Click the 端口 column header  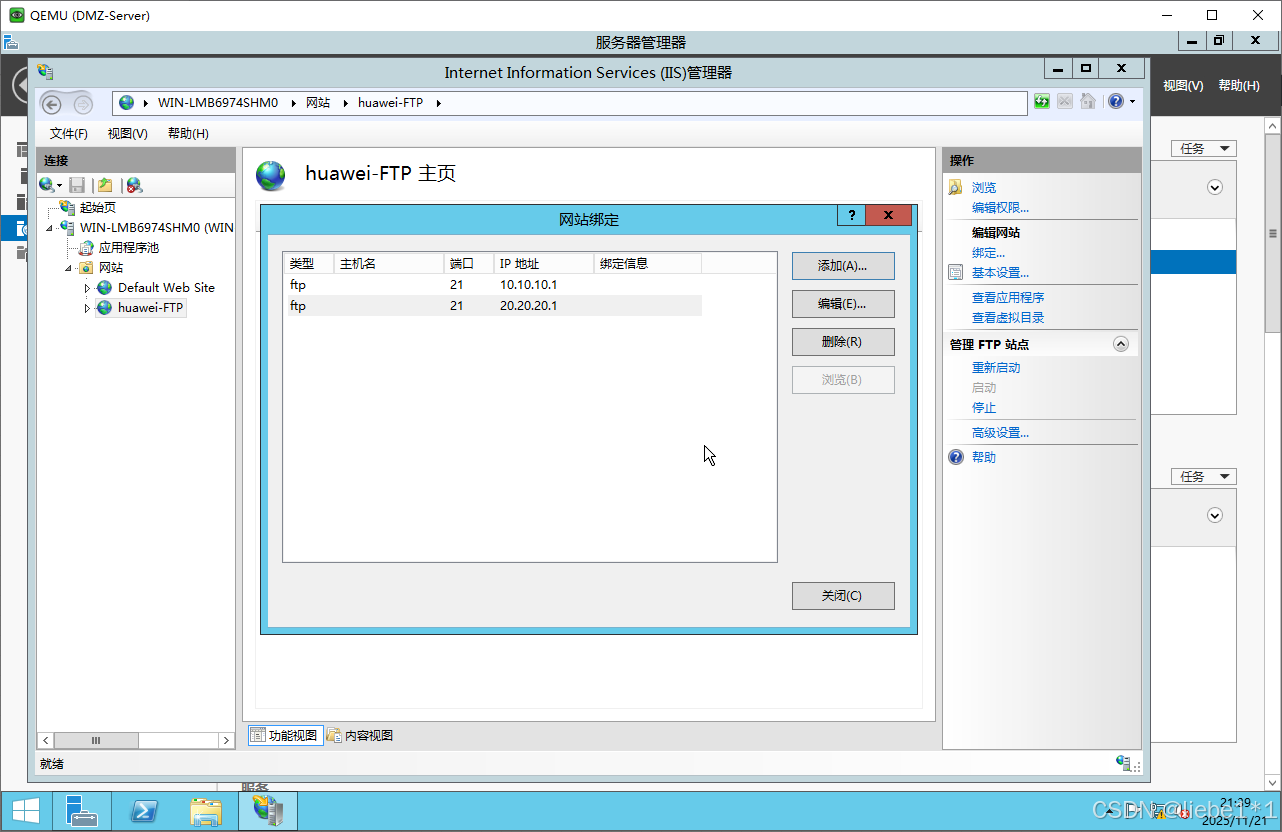coord(469,264)
